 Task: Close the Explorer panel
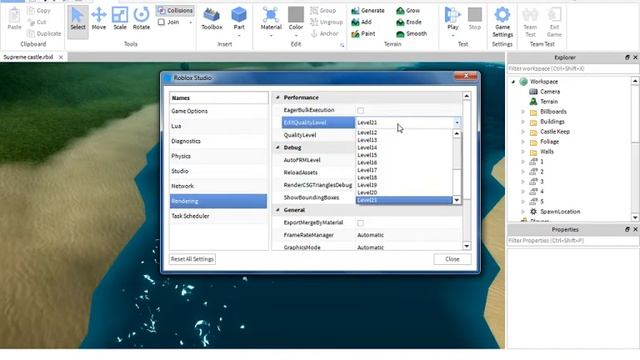635,58
